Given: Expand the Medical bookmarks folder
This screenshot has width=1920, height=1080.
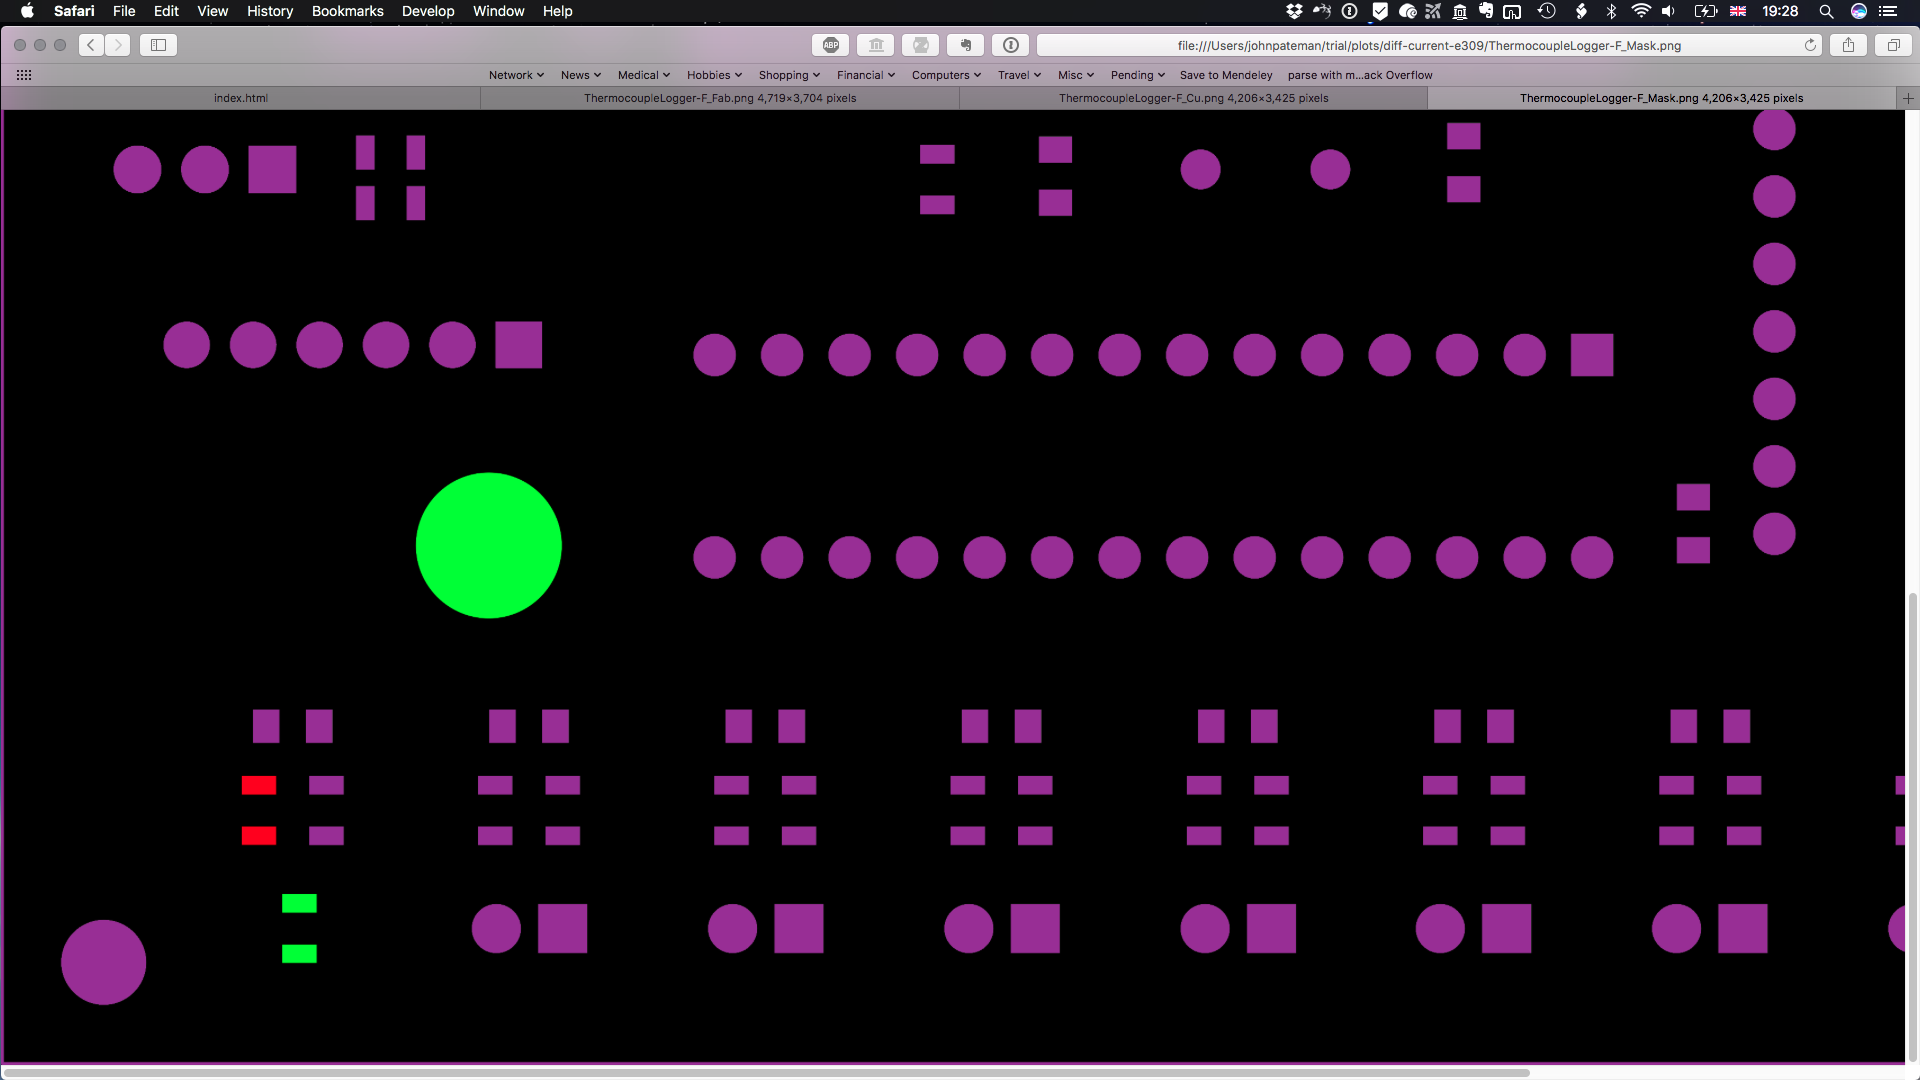Looking at the screenshot, I should 643,75.
